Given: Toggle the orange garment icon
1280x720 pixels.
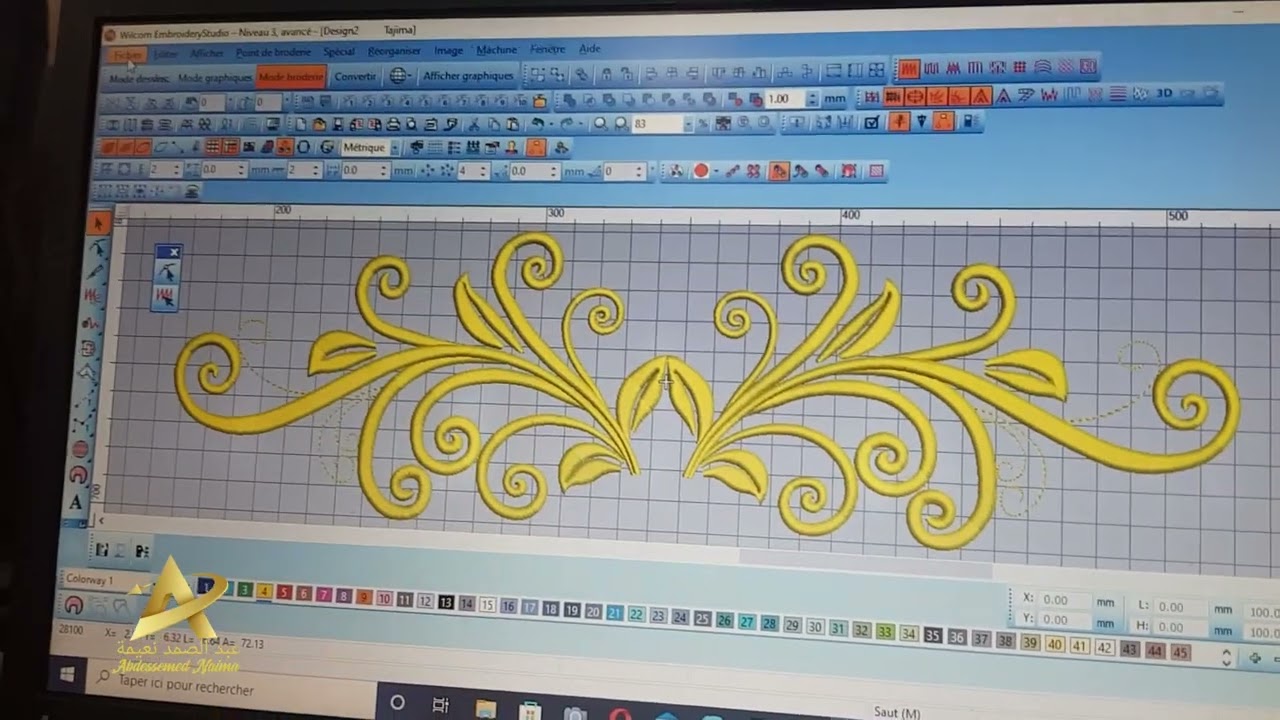Looking at the screenshot, I should tap(943, 122).
